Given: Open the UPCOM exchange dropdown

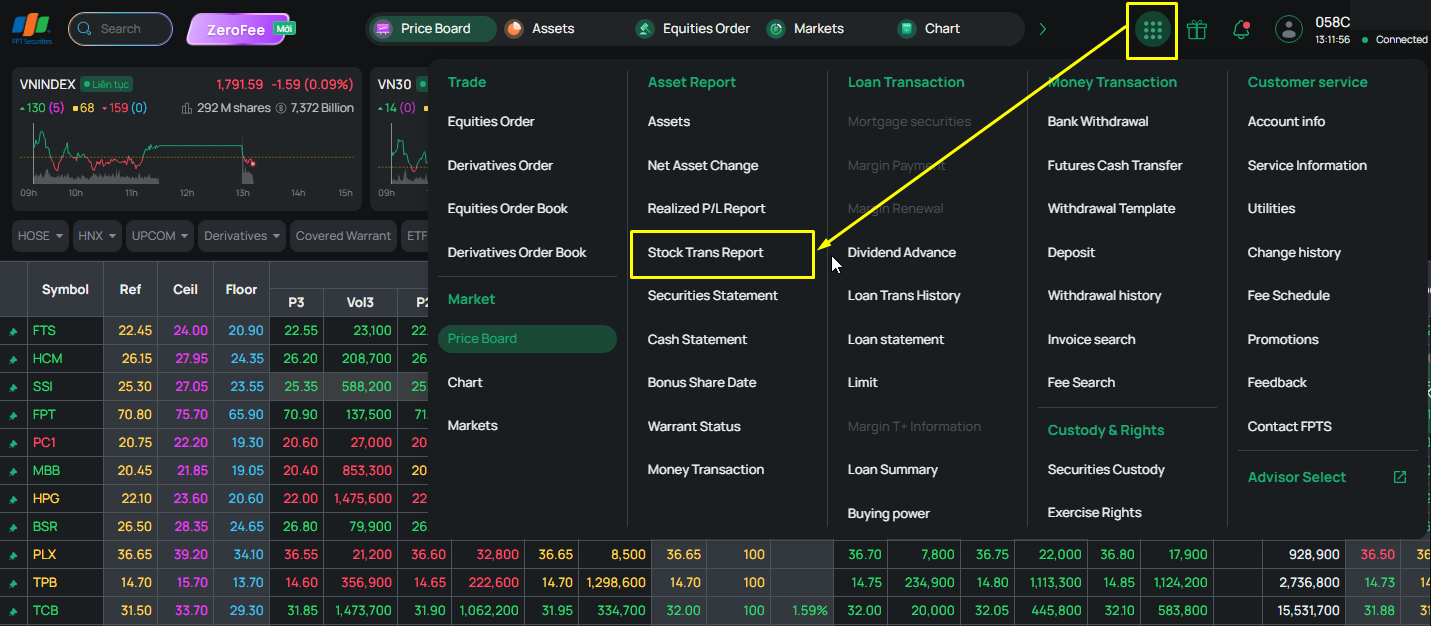Looking at the screenshot, I should coord(160,236).
